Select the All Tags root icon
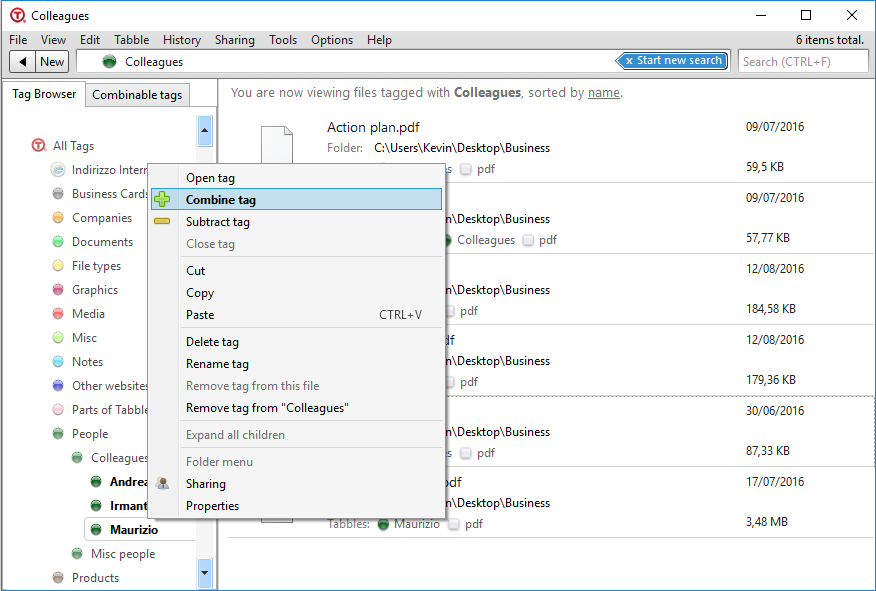The image size is (876, 591). 39,146
